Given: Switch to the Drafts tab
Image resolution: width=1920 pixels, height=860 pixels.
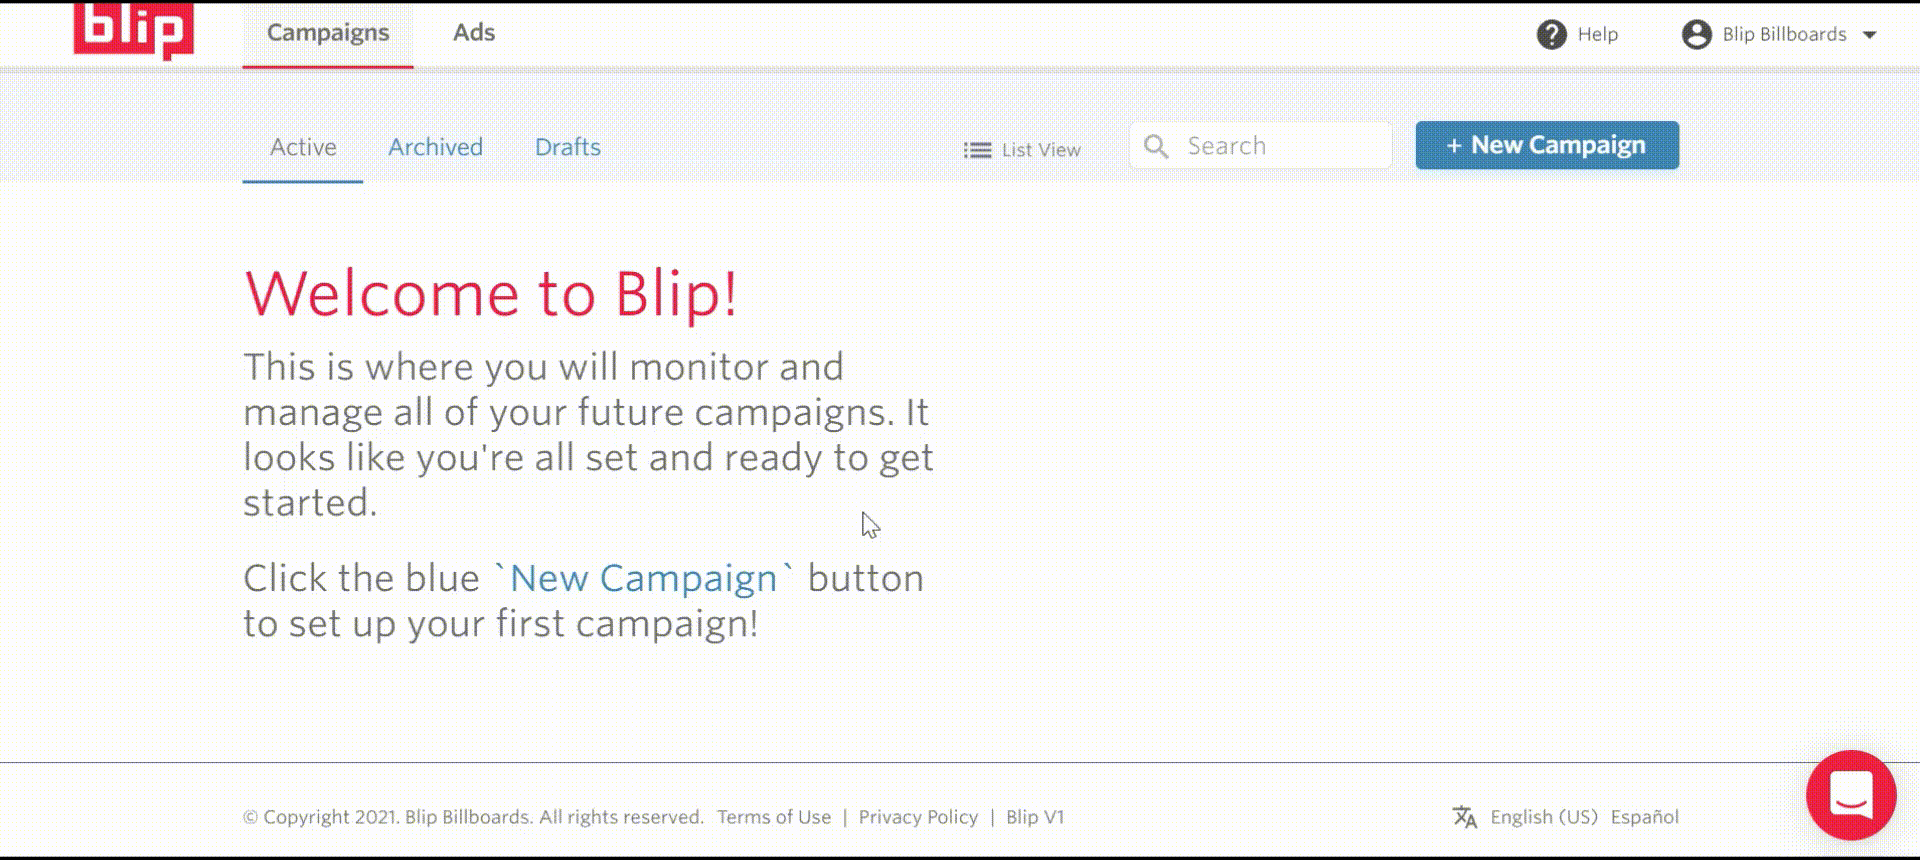Looking at the screenshot, I should tap(568, 148).
